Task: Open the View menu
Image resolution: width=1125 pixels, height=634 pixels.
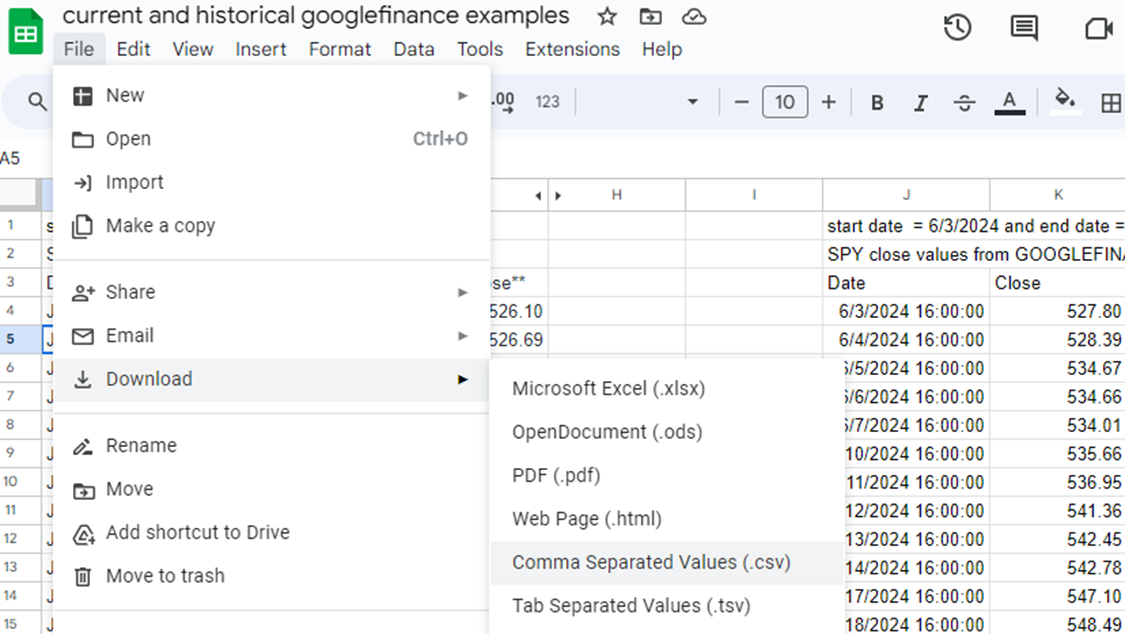Action: [192, 49]
